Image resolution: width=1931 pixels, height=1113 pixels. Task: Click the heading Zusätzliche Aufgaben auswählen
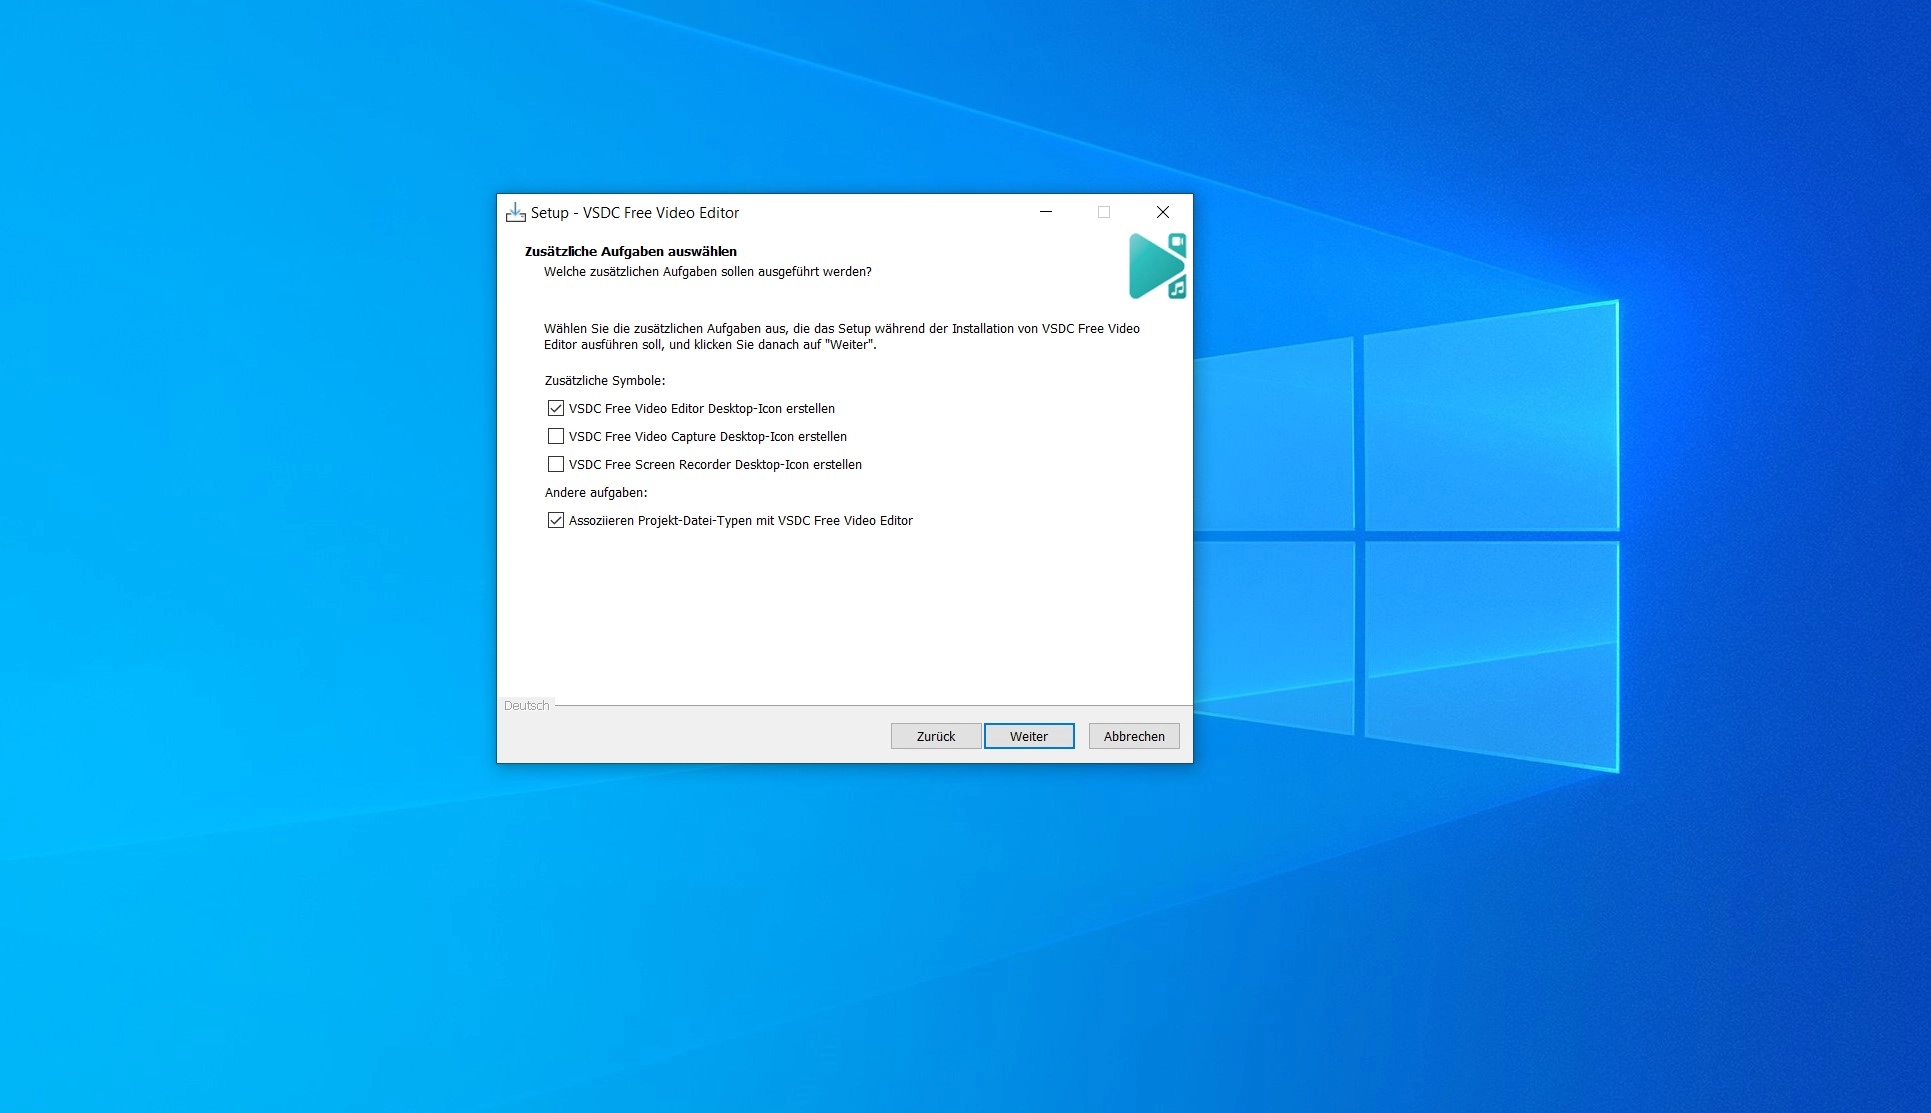[x=630, y=252]
